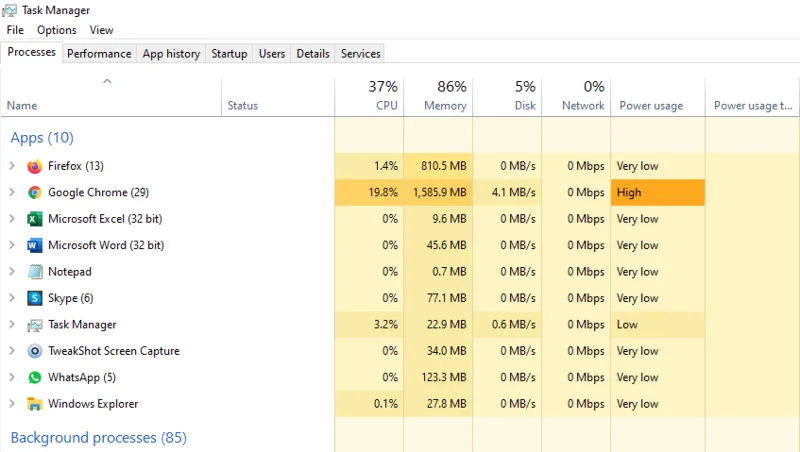Click Chrome's 4.1 MB/s disk value

(x=514, y=192)
